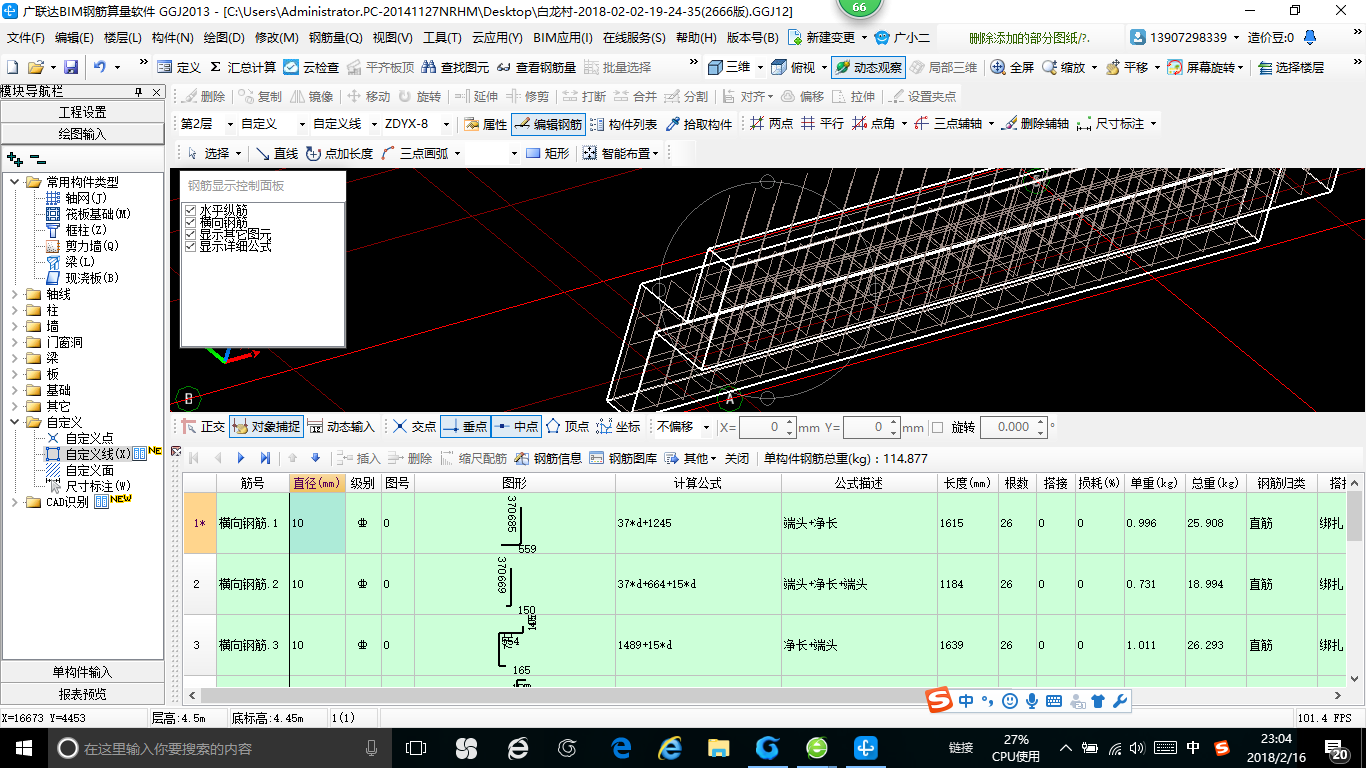Image resolution: width=1366 pixels, height=768 pixels.
Task: Toggle 正交 orthogonal mode
Action: (203, 427)
